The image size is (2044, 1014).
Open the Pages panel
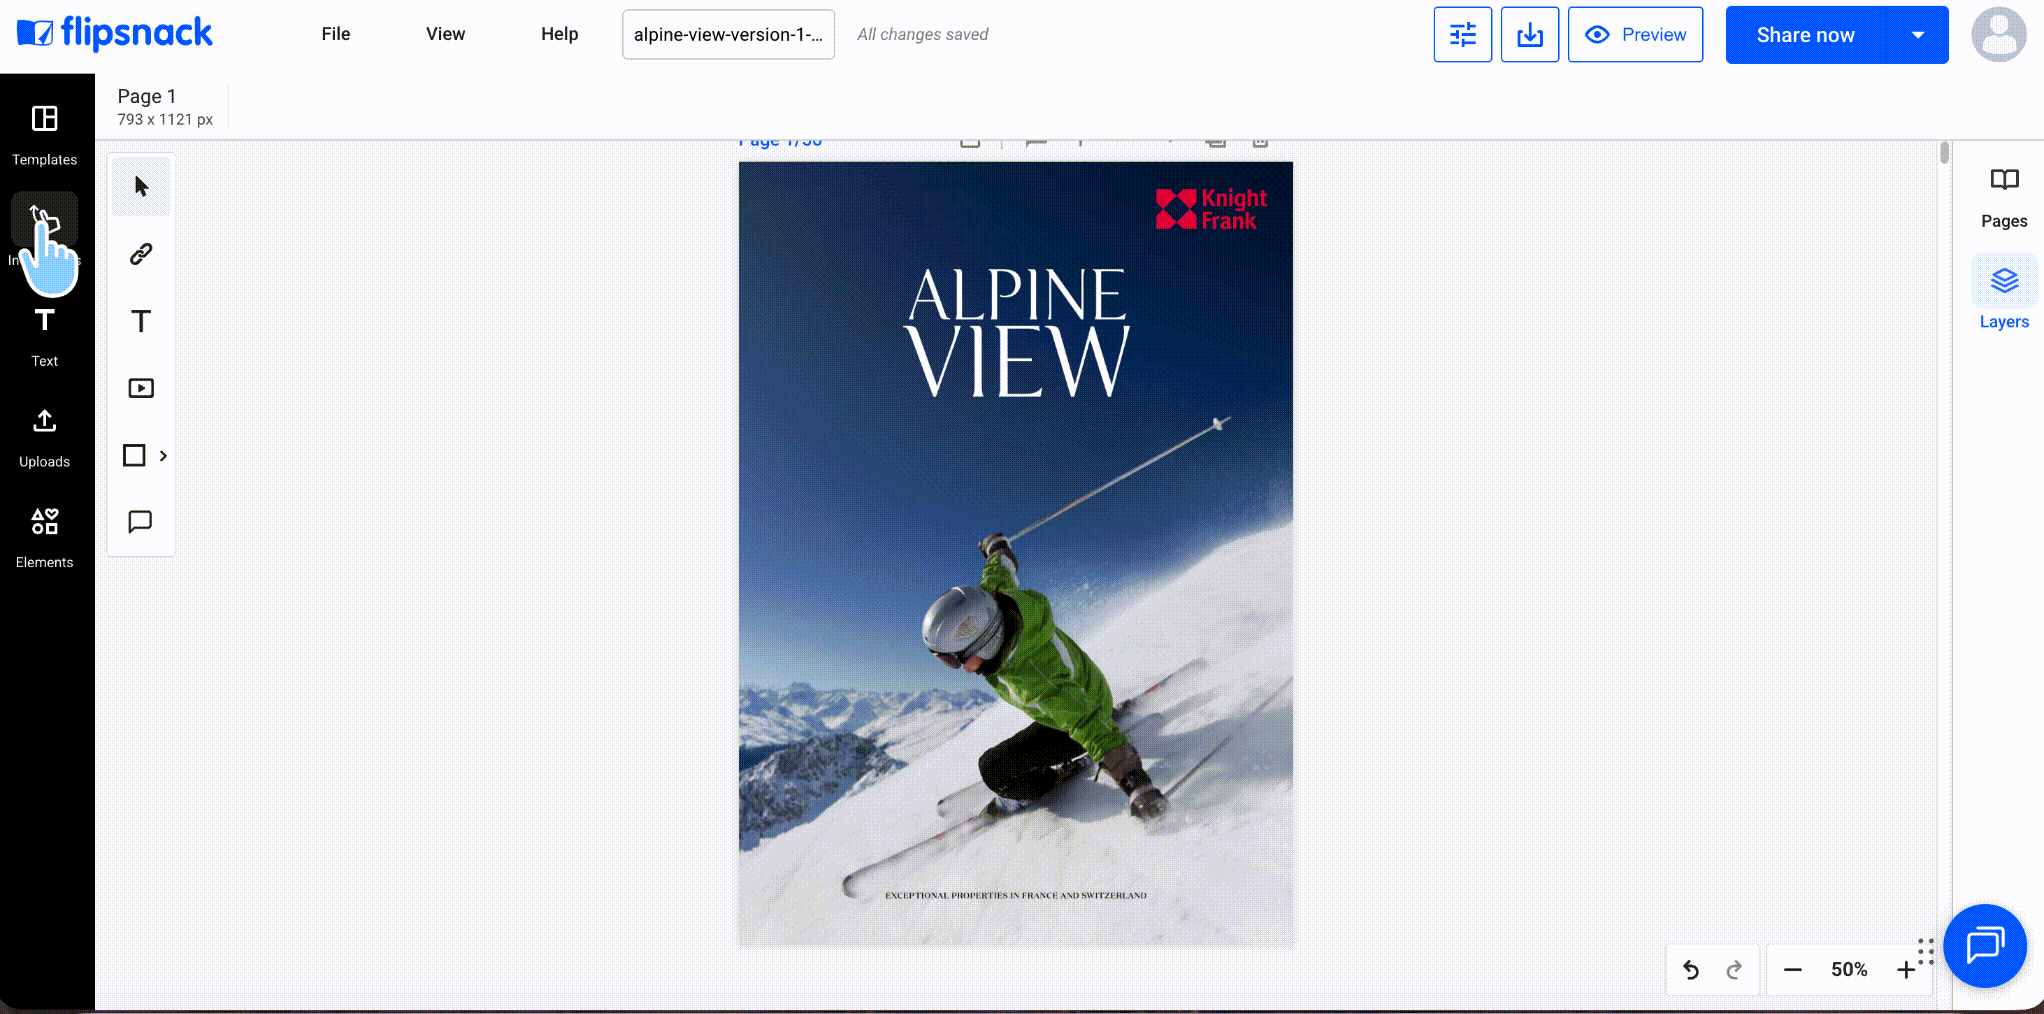pyautogui.click(x=2004, y=198)
